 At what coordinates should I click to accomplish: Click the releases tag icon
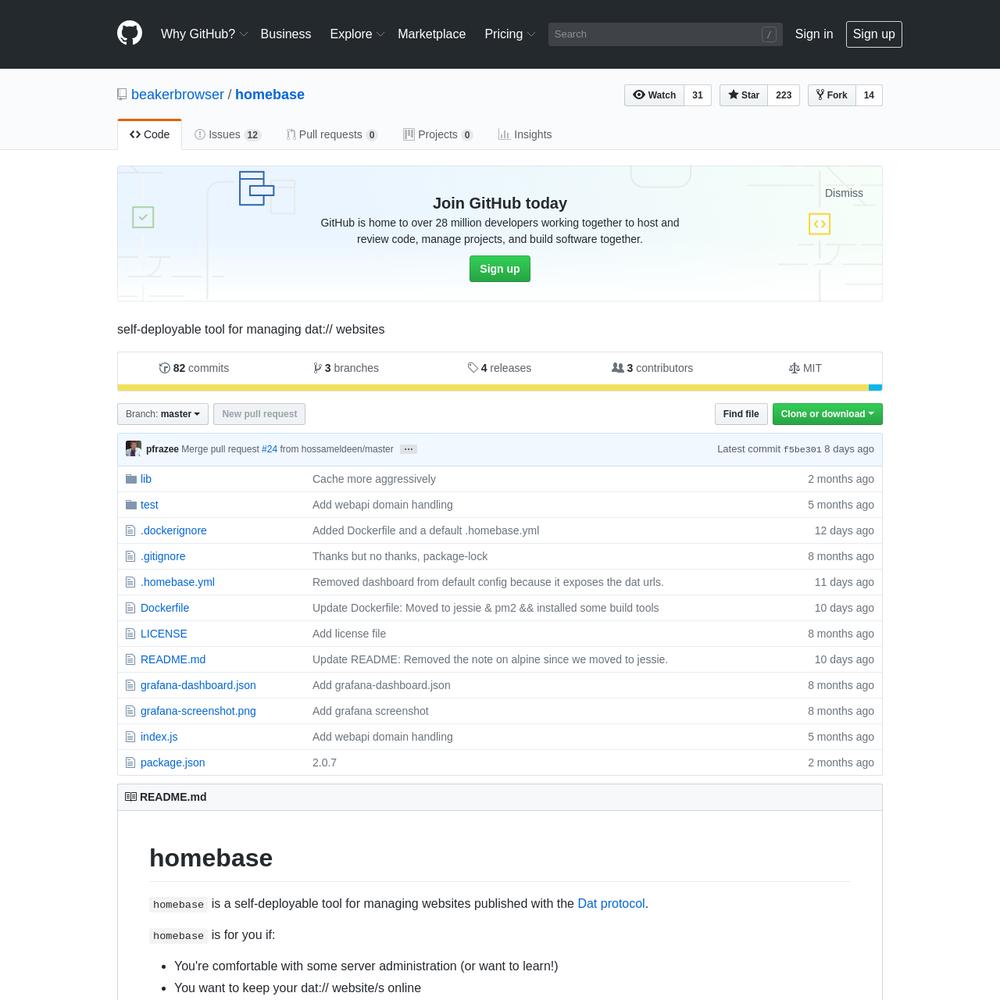pos(473,367)
